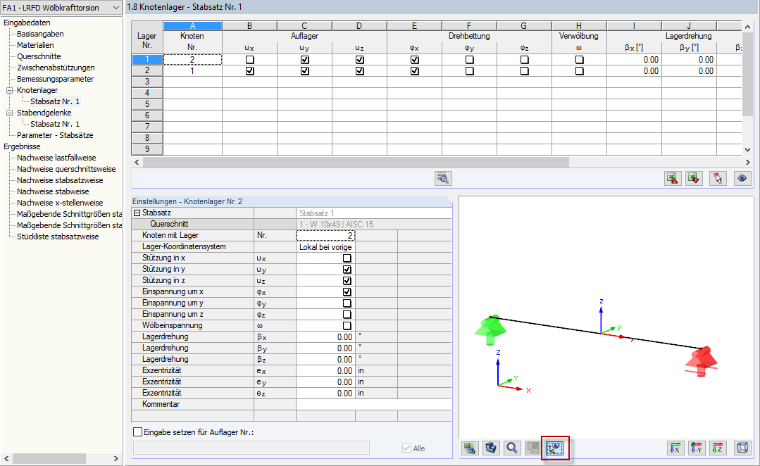
Task: Click the zoom magnifier icon below the preview
Action: pos(511,448)
